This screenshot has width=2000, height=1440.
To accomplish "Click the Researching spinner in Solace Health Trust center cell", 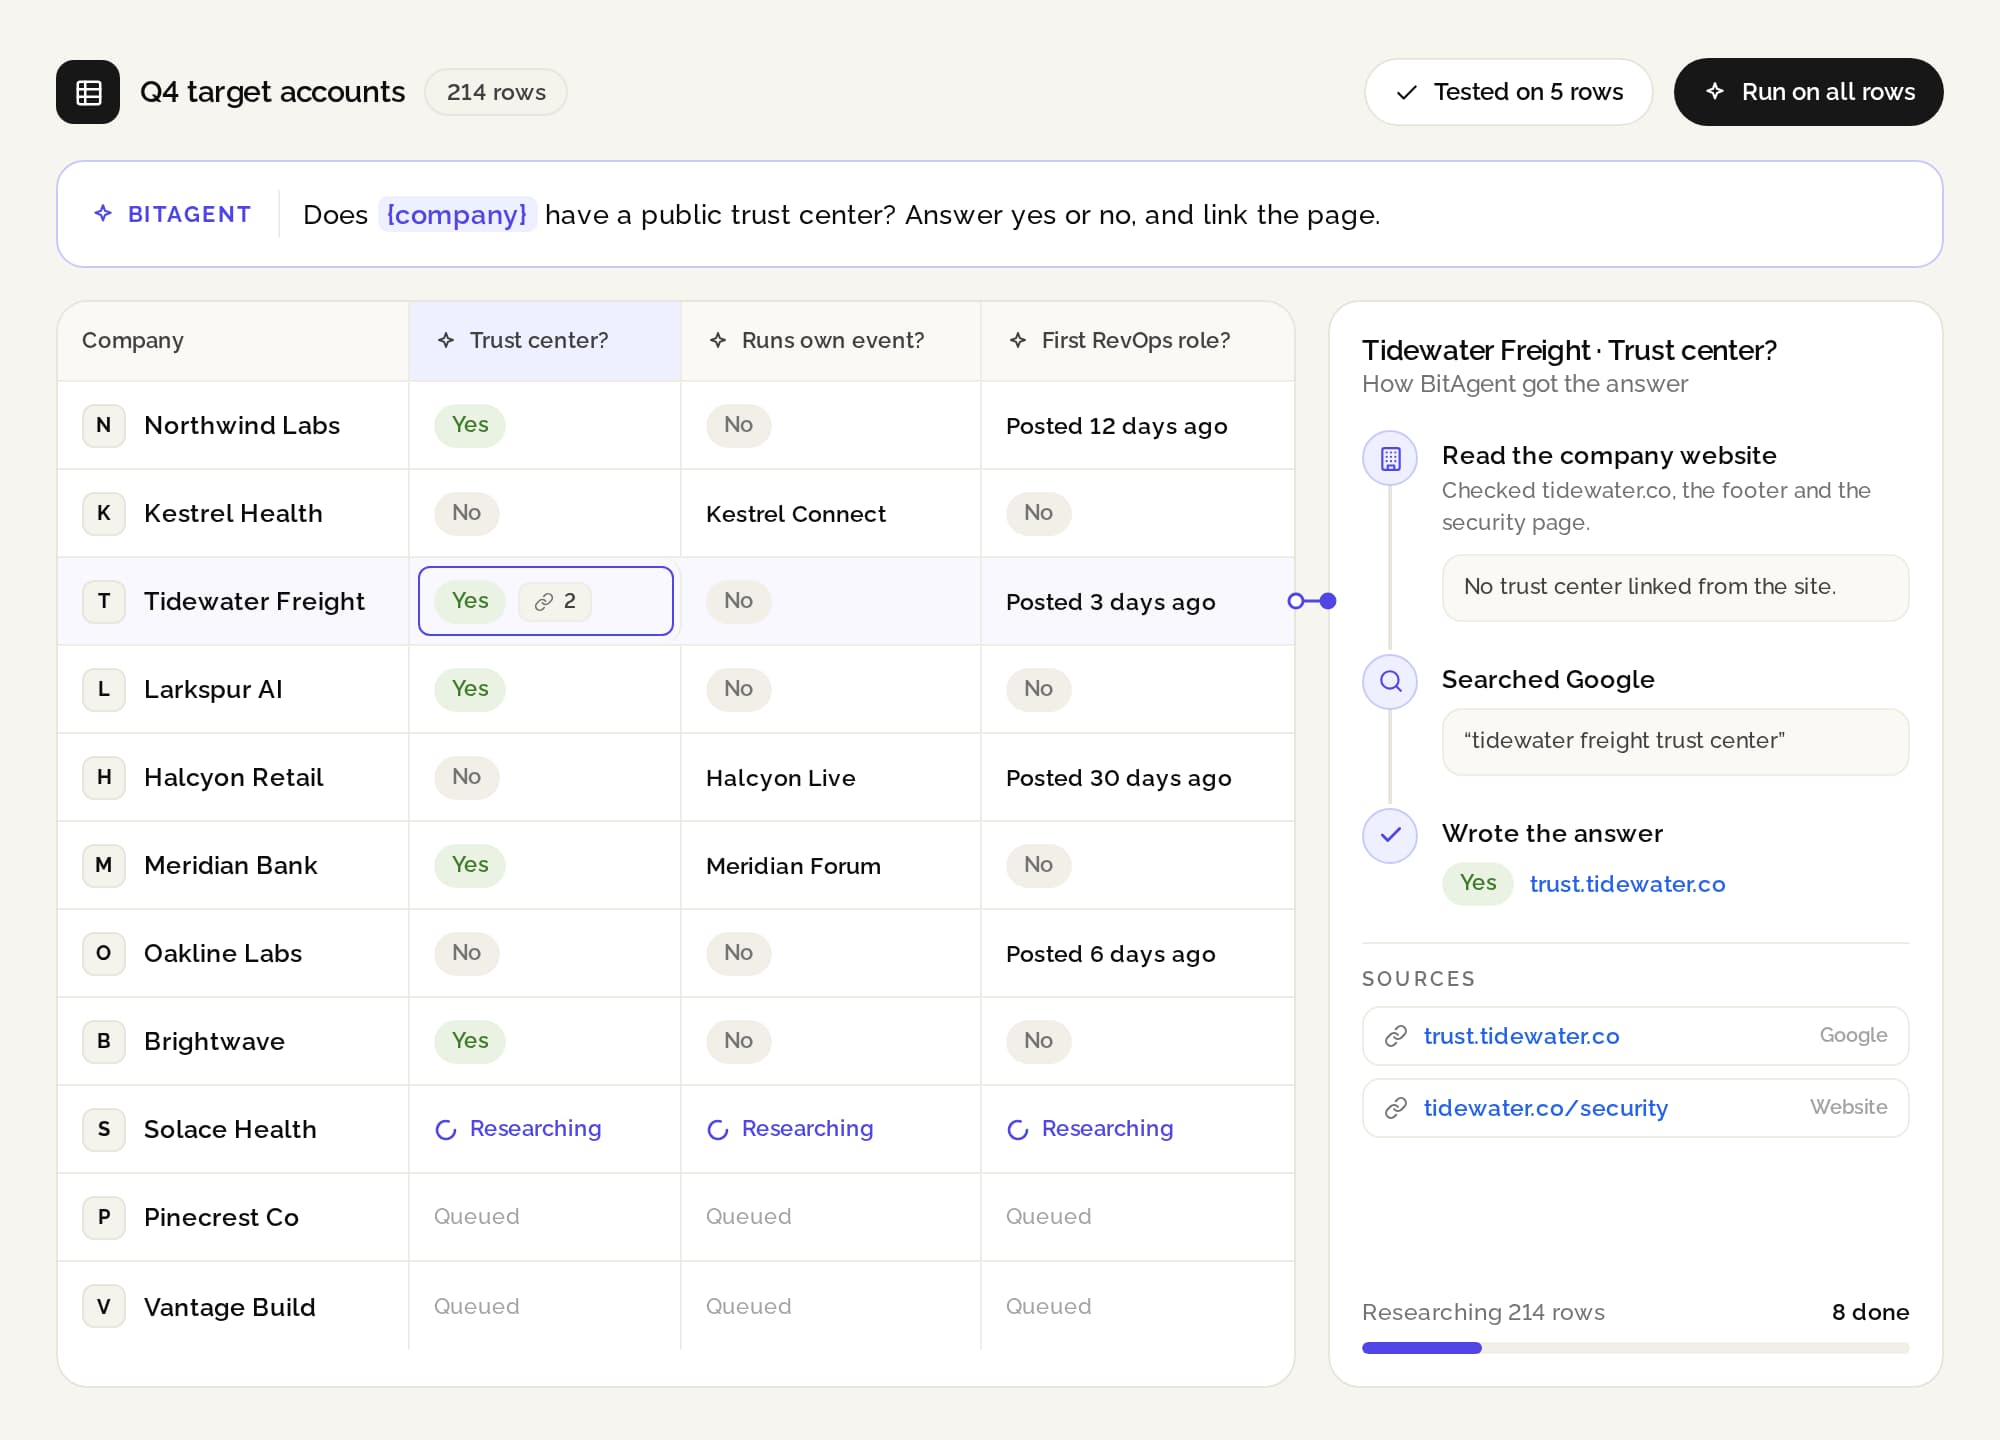I will 446,1129.
